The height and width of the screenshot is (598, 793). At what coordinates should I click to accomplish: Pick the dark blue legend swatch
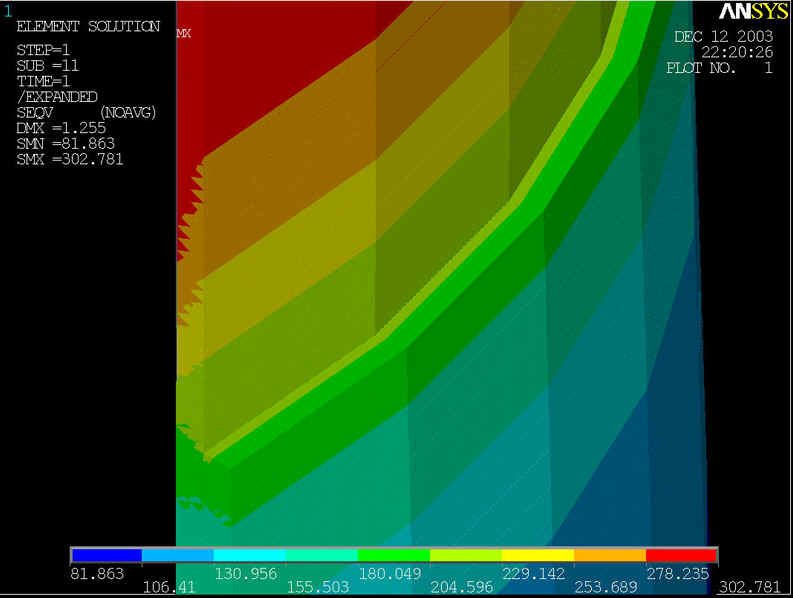(x=106, y=554)
